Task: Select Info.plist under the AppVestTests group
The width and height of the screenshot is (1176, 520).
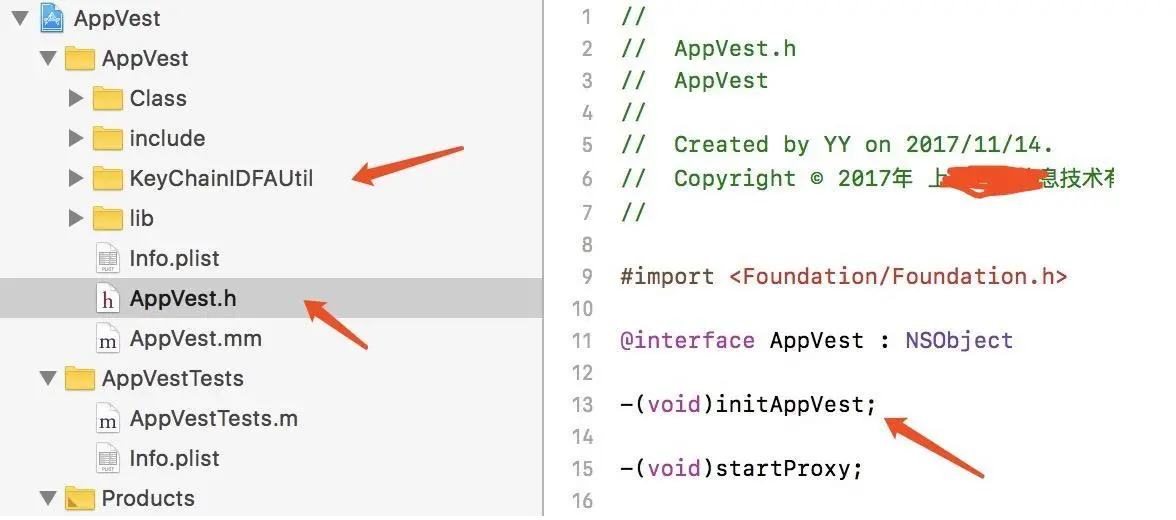Action: [174, 458]
